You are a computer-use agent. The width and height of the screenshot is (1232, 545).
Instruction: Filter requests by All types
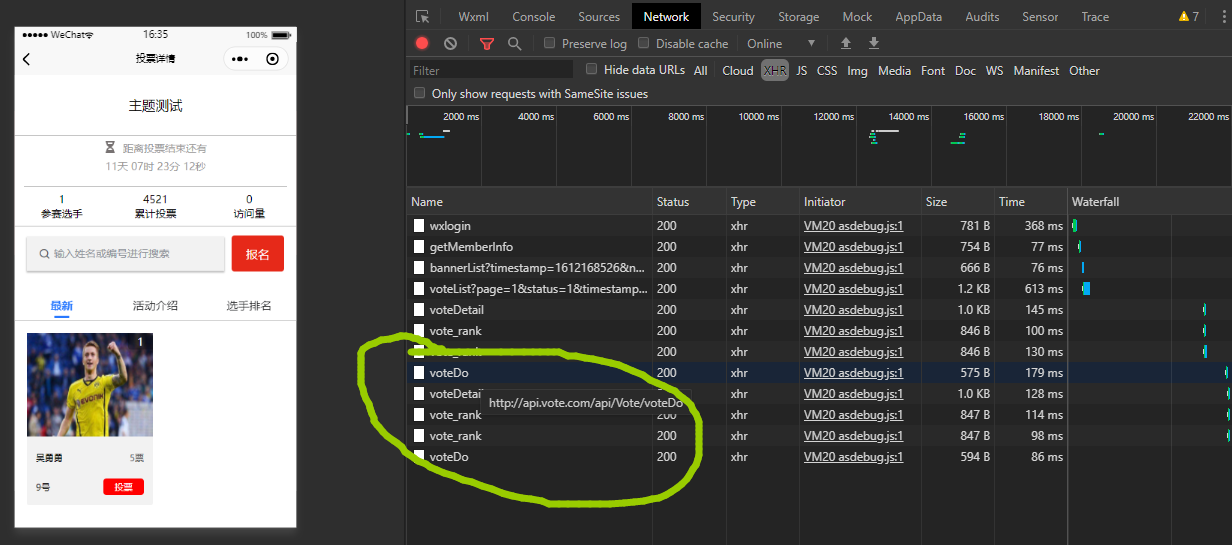[x=700, y=70]
